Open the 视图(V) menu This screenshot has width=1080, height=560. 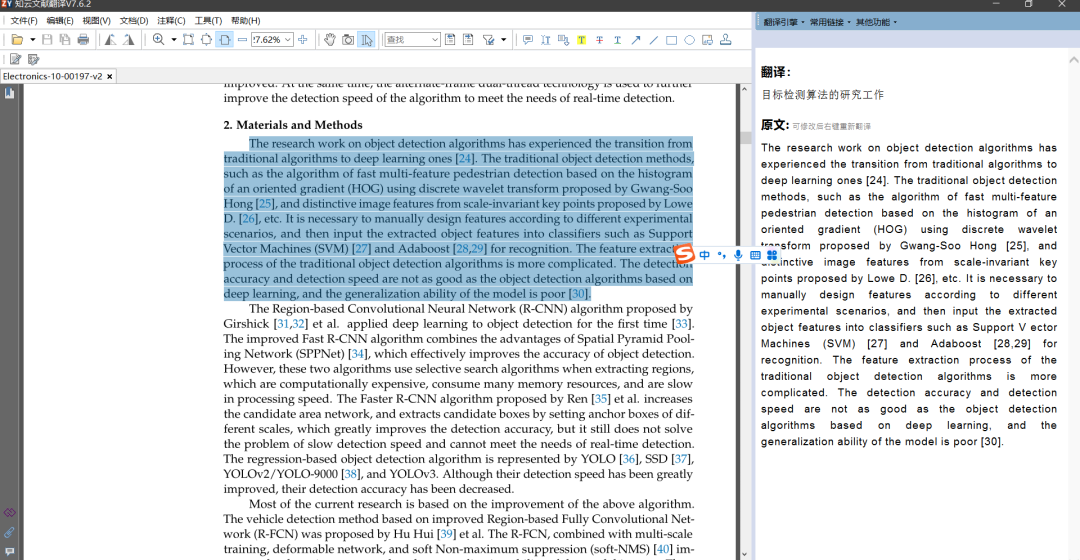click(x=96, y=21)
